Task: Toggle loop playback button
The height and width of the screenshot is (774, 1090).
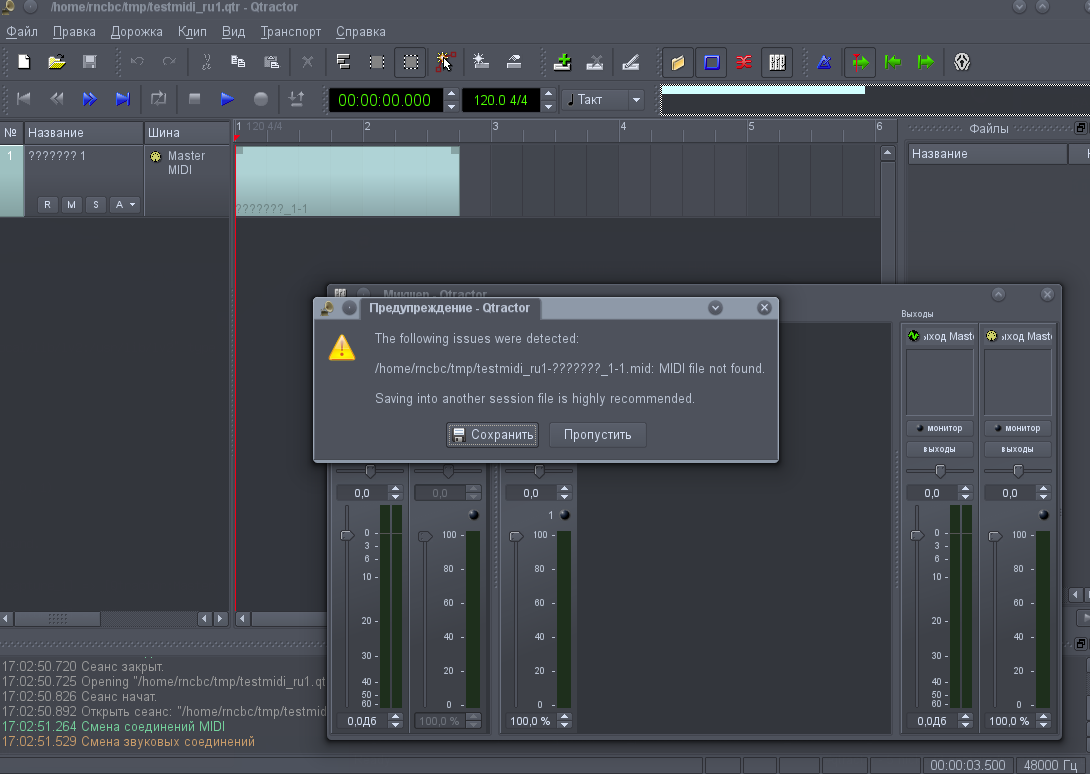Action: (158, 99)
